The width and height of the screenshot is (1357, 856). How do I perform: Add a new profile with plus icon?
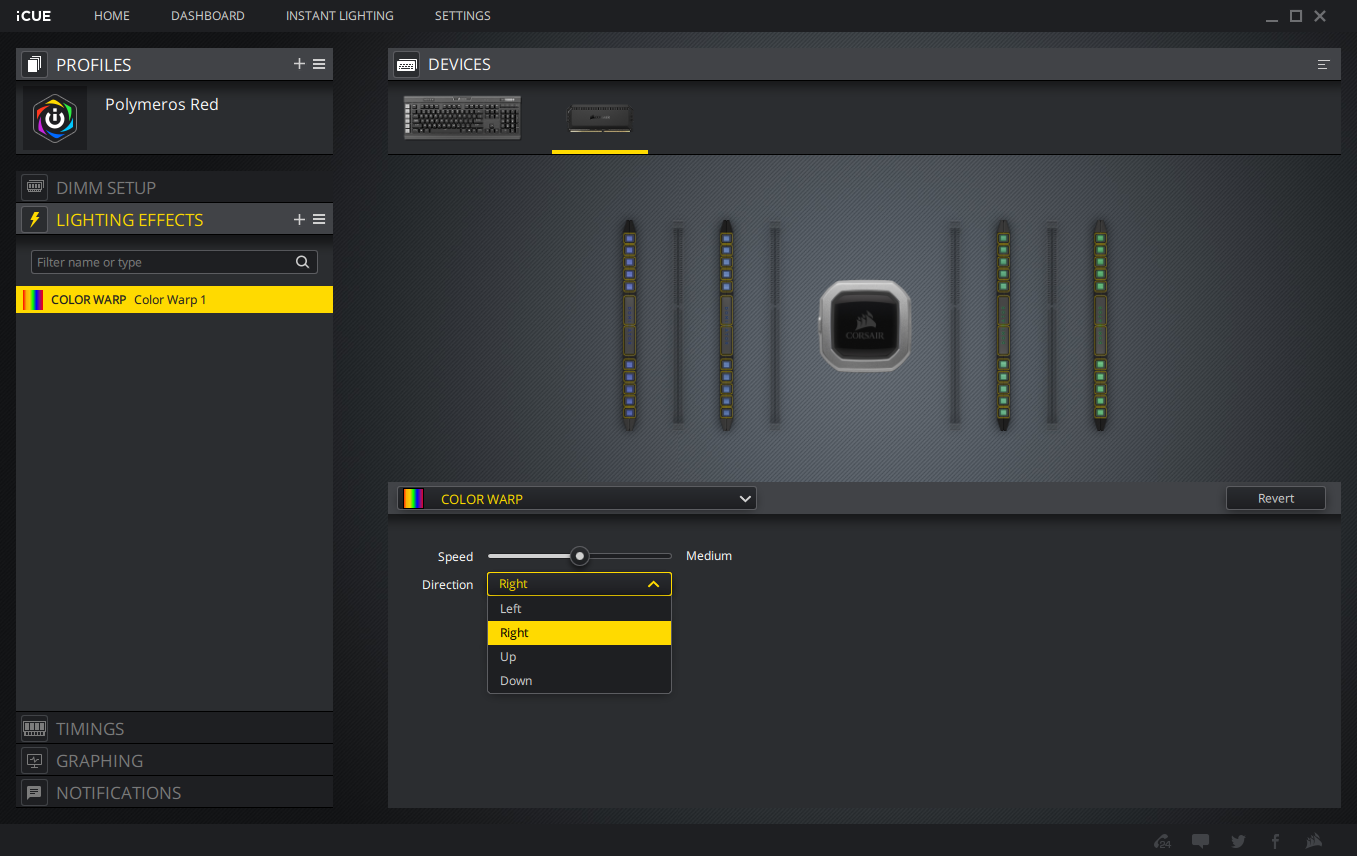pyautogui.click(x=299, y=64)
